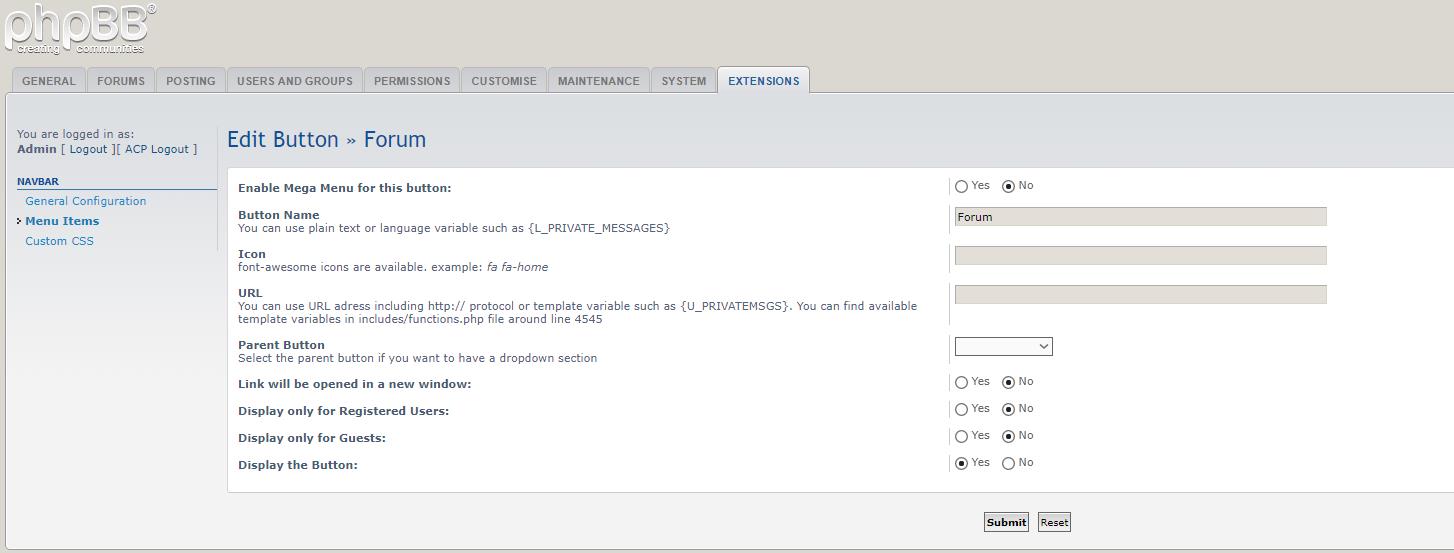Viewport: 1454px width, 553px height.
Task: Focus the Button Name field
Action: coord(1141,217)
